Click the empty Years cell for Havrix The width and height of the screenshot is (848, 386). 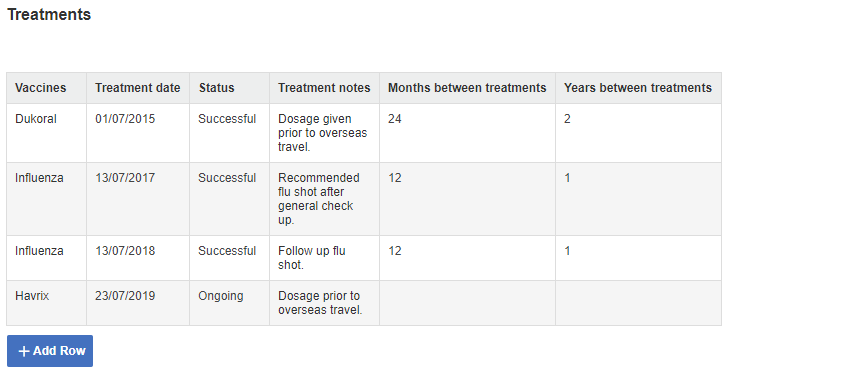point(638,303)
